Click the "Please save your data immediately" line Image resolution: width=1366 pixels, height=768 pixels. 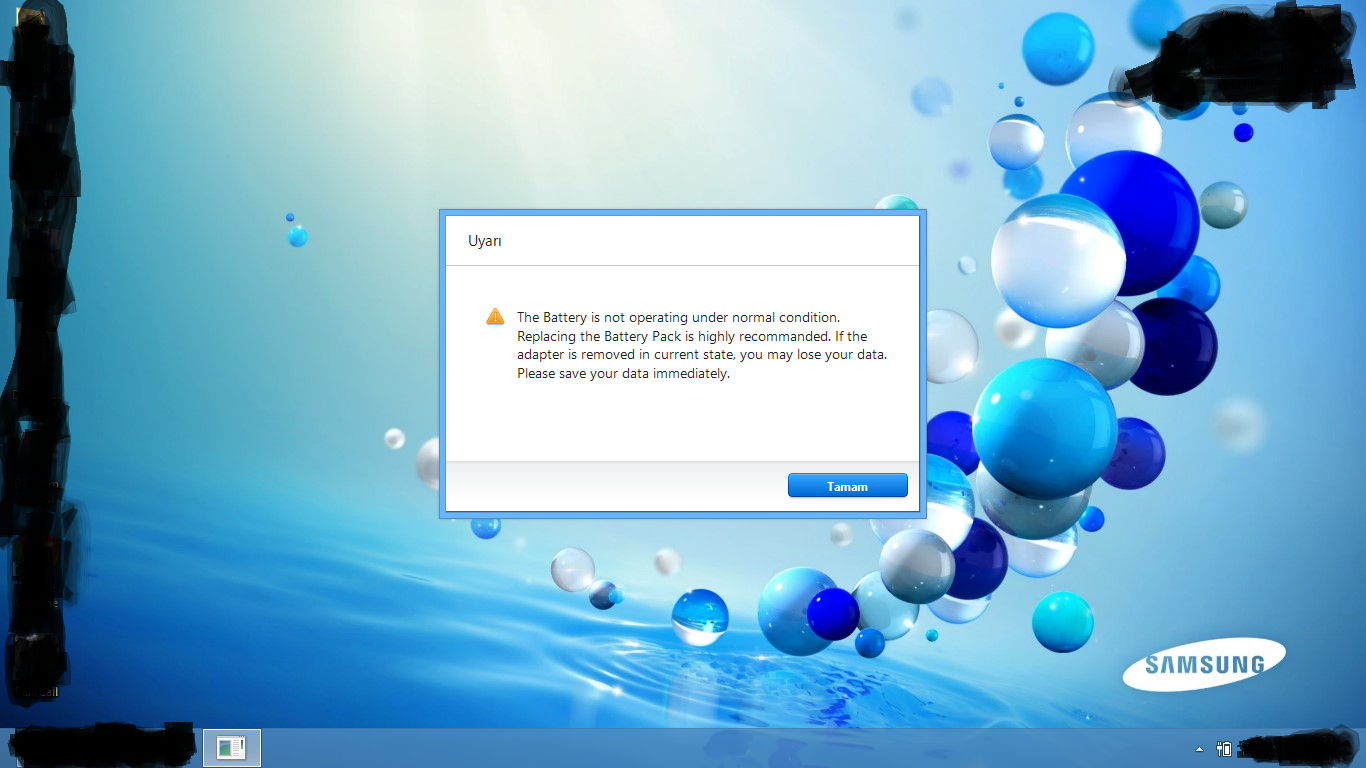[623, 374]
